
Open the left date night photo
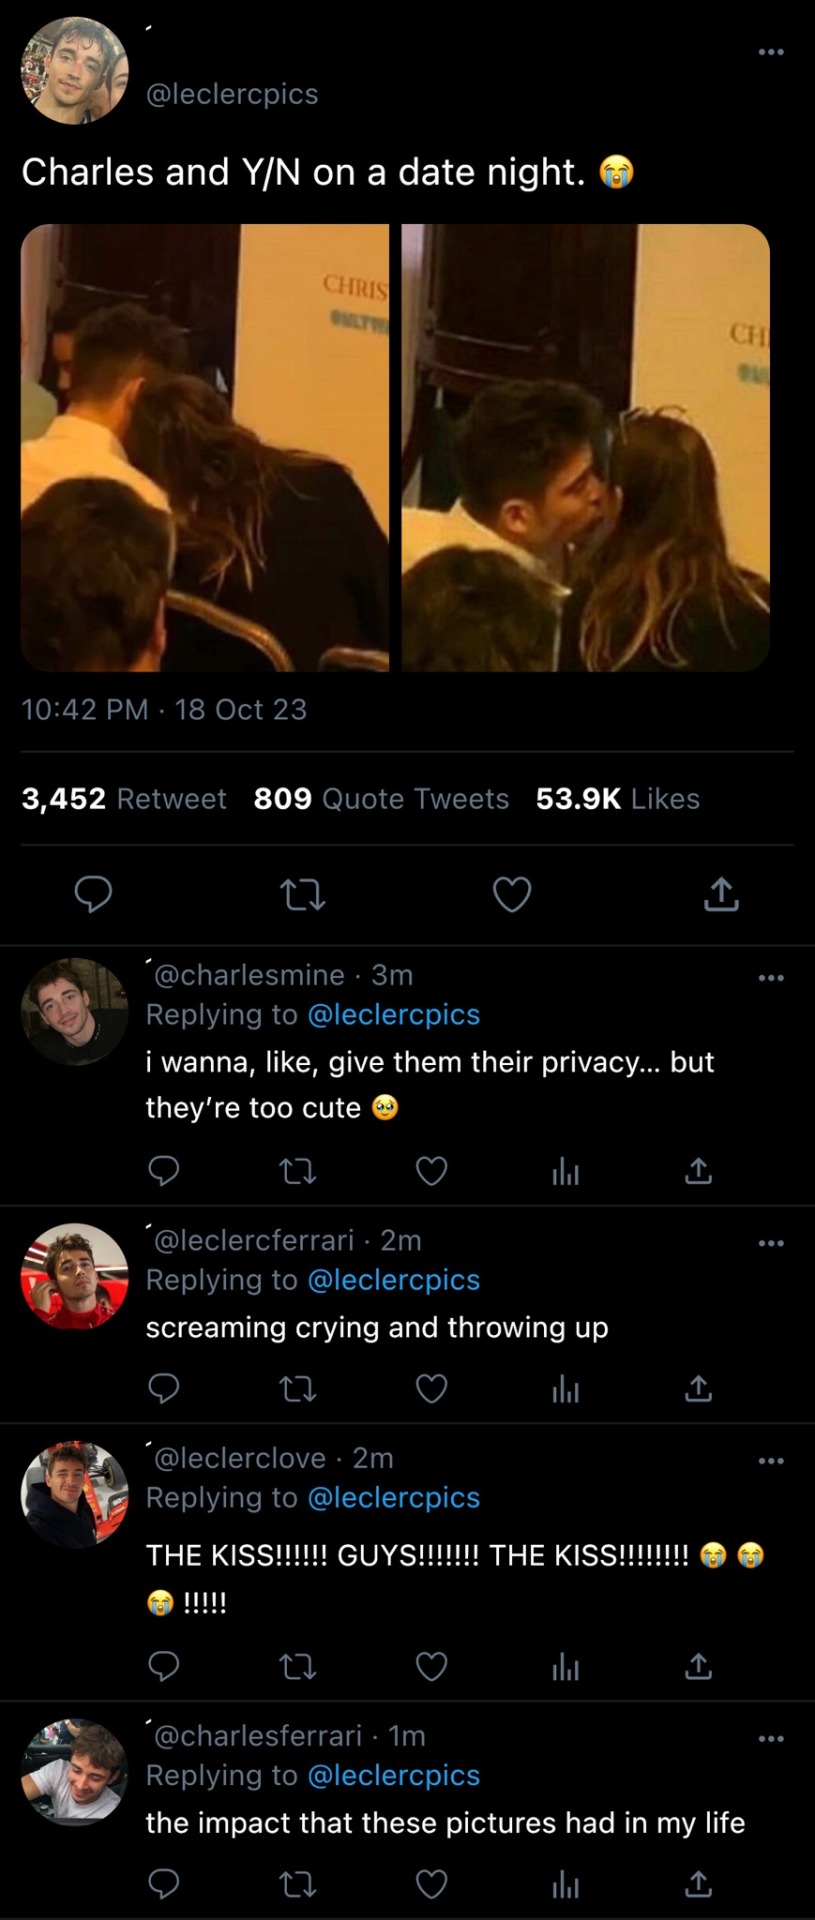pos(205,447)
